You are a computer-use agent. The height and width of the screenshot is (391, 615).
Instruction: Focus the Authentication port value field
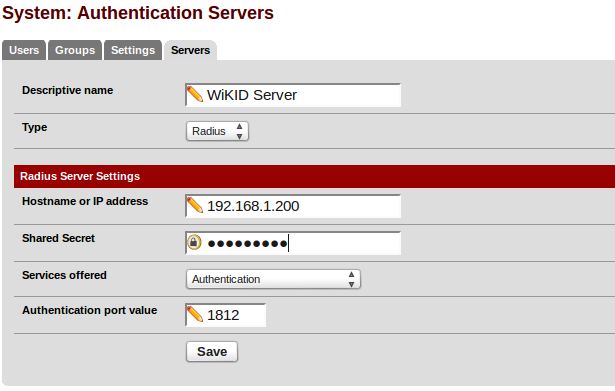click(x=226, y=315)
